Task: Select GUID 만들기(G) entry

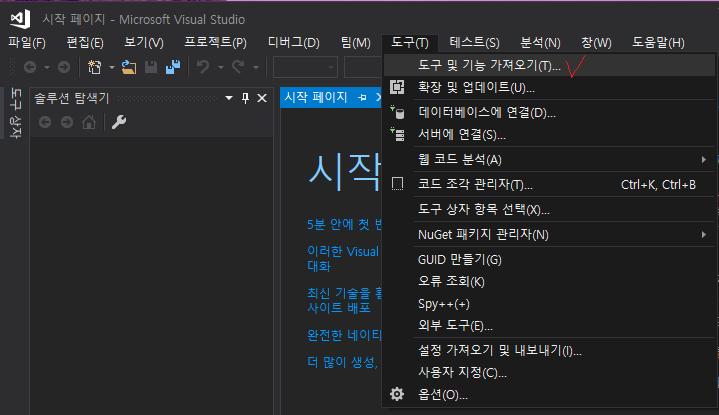Action: (x=549, y=260)
